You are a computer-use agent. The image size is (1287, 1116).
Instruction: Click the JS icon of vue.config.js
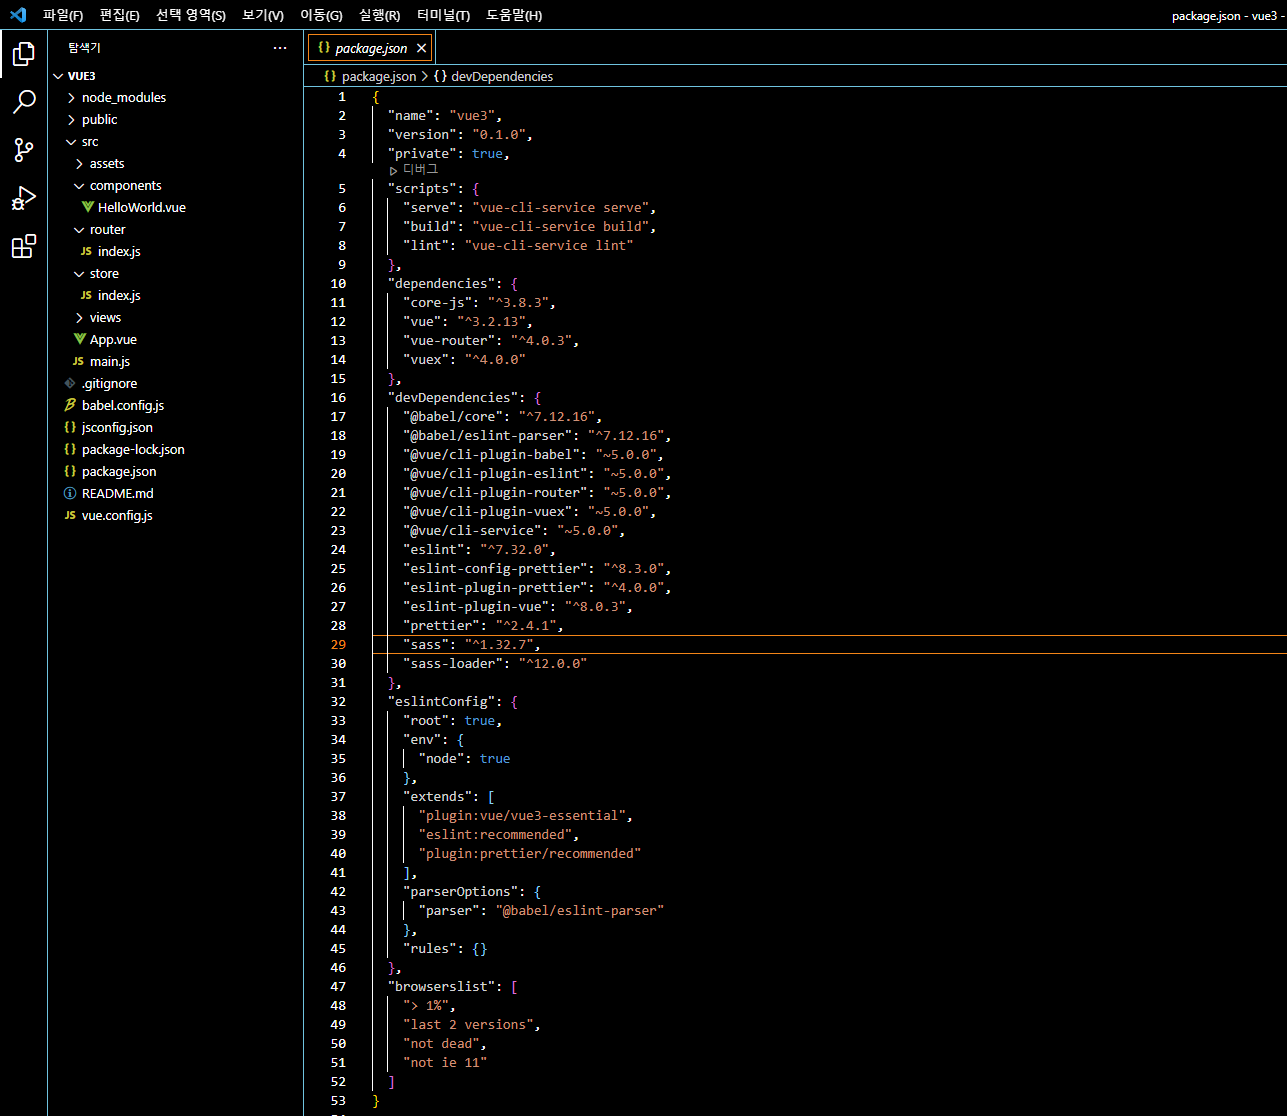pos(70,515)
